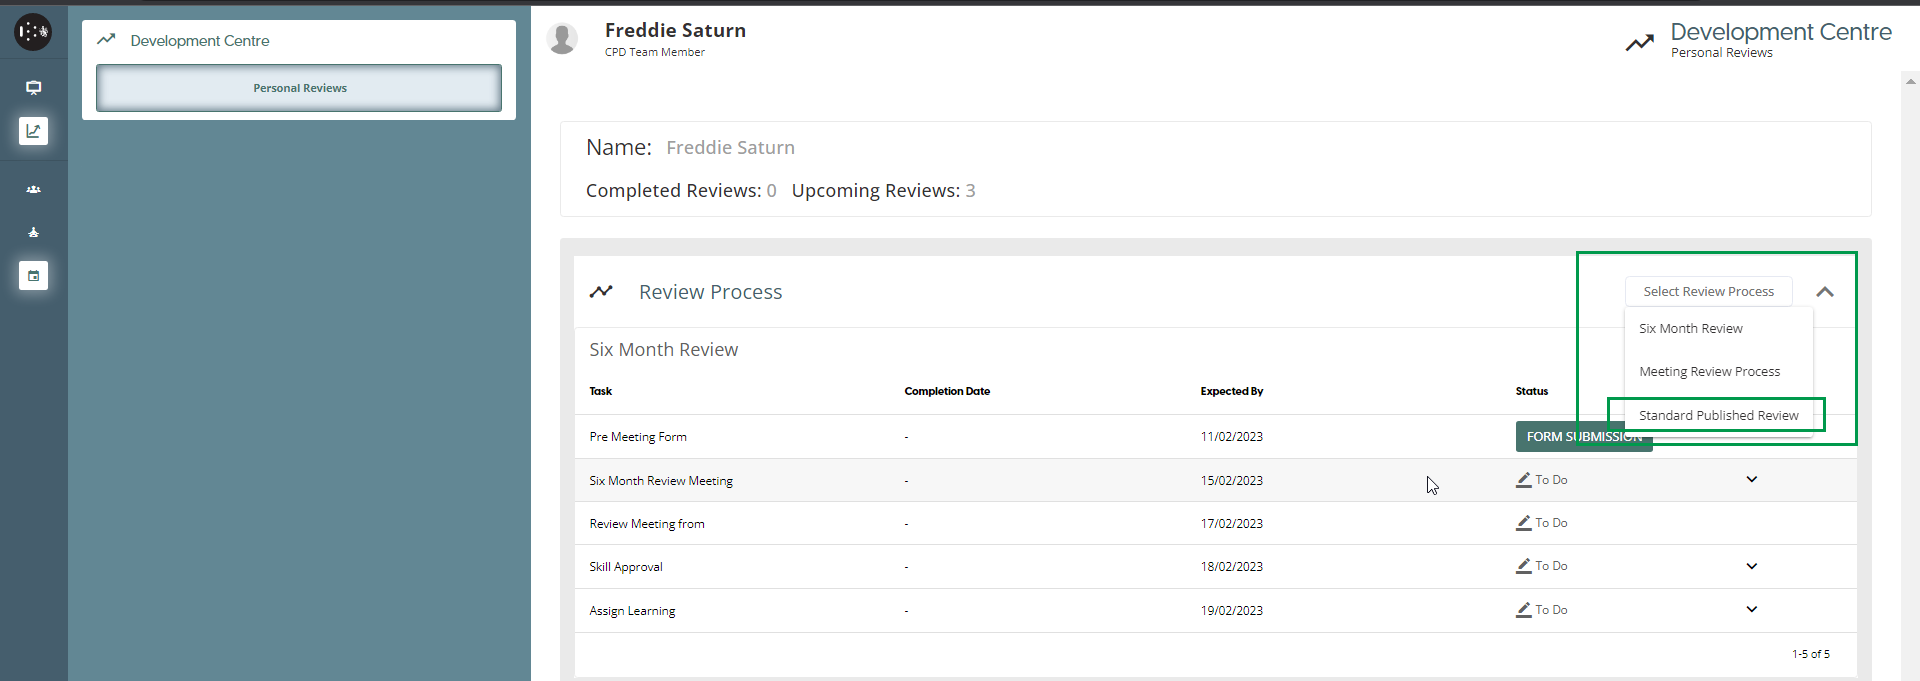The width and height of the screenshot is (1920, 681).
Task: Click the pencil icon on the Skill Approval row
Action: (x=1523, y=566)
